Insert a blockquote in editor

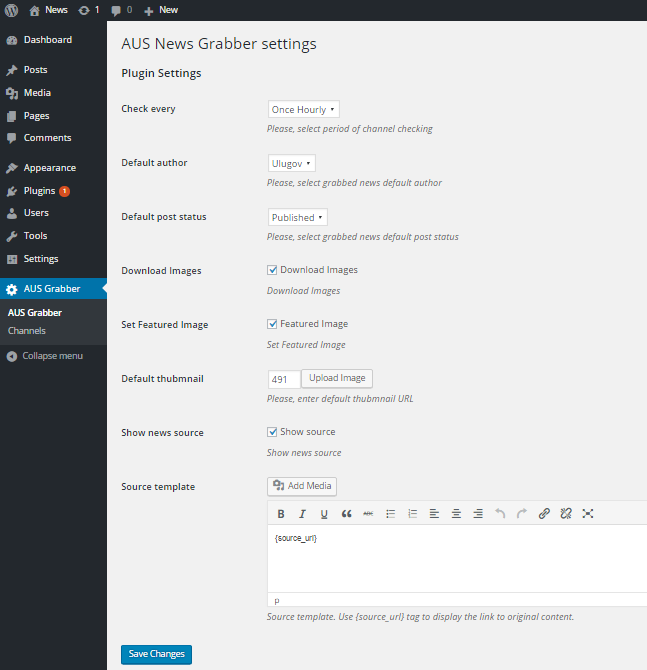pos(347,514)
